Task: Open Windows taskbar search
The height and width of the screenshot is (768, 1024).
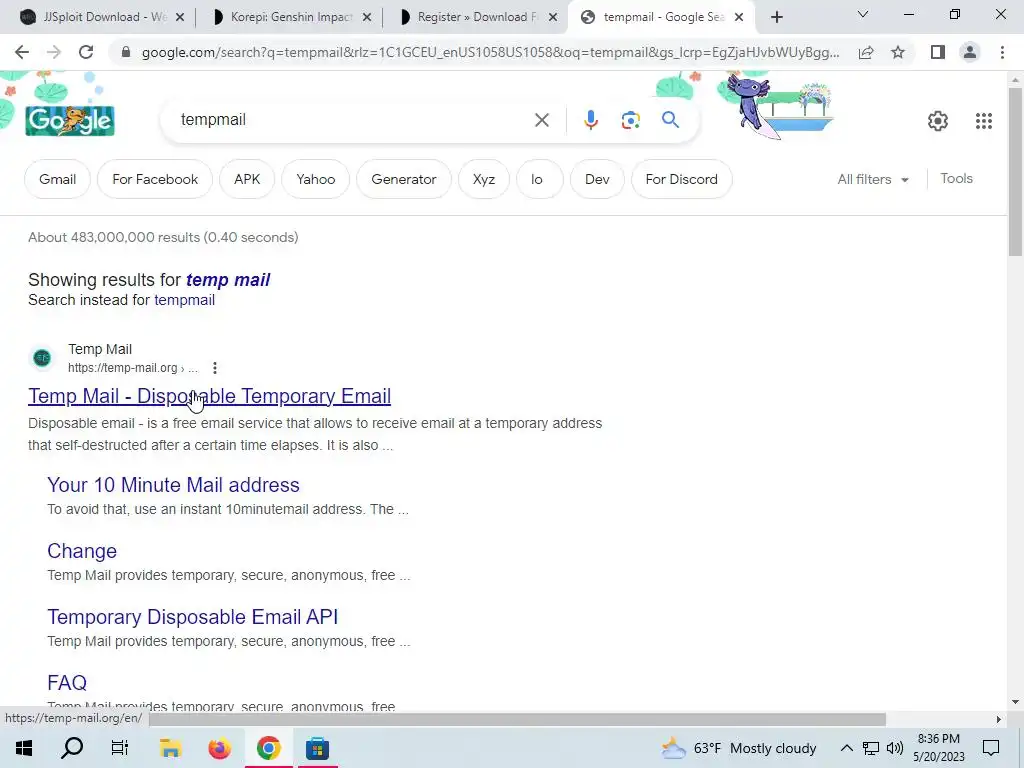Action: click(x=72, y=748)
